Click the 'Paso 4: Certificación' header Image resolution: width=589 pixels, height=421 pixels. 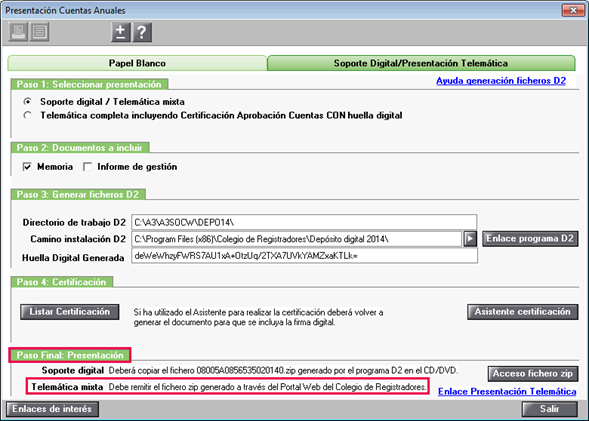(x=62, y=282)
